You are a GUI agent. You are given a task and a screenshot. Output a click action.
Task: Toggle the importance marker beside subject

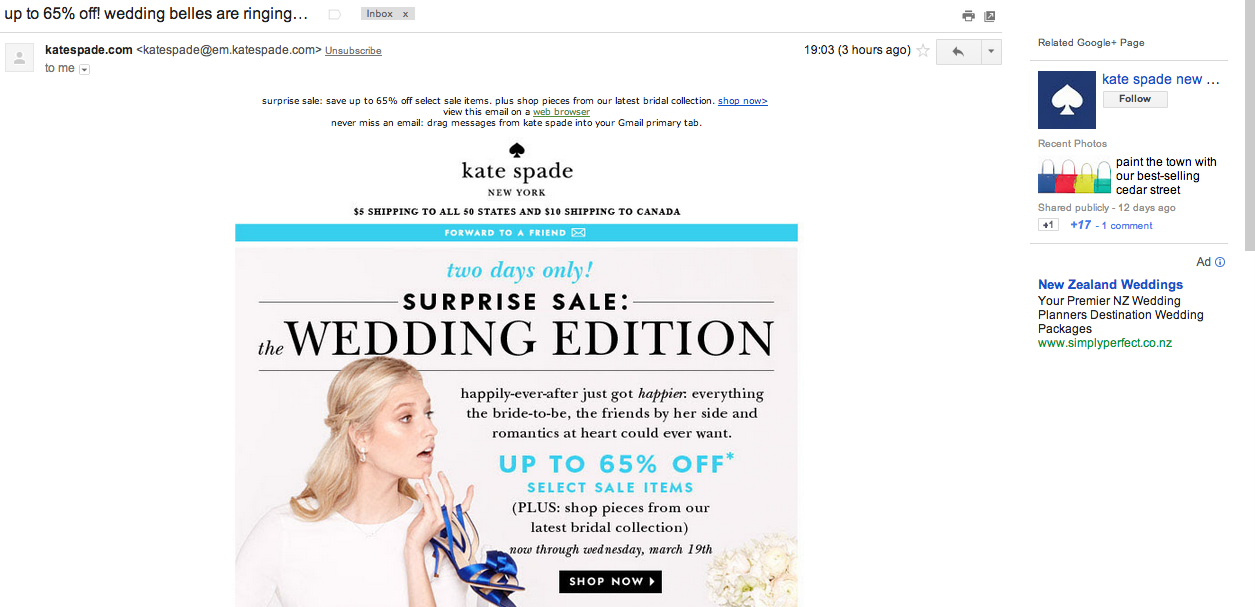pos(334,14)
